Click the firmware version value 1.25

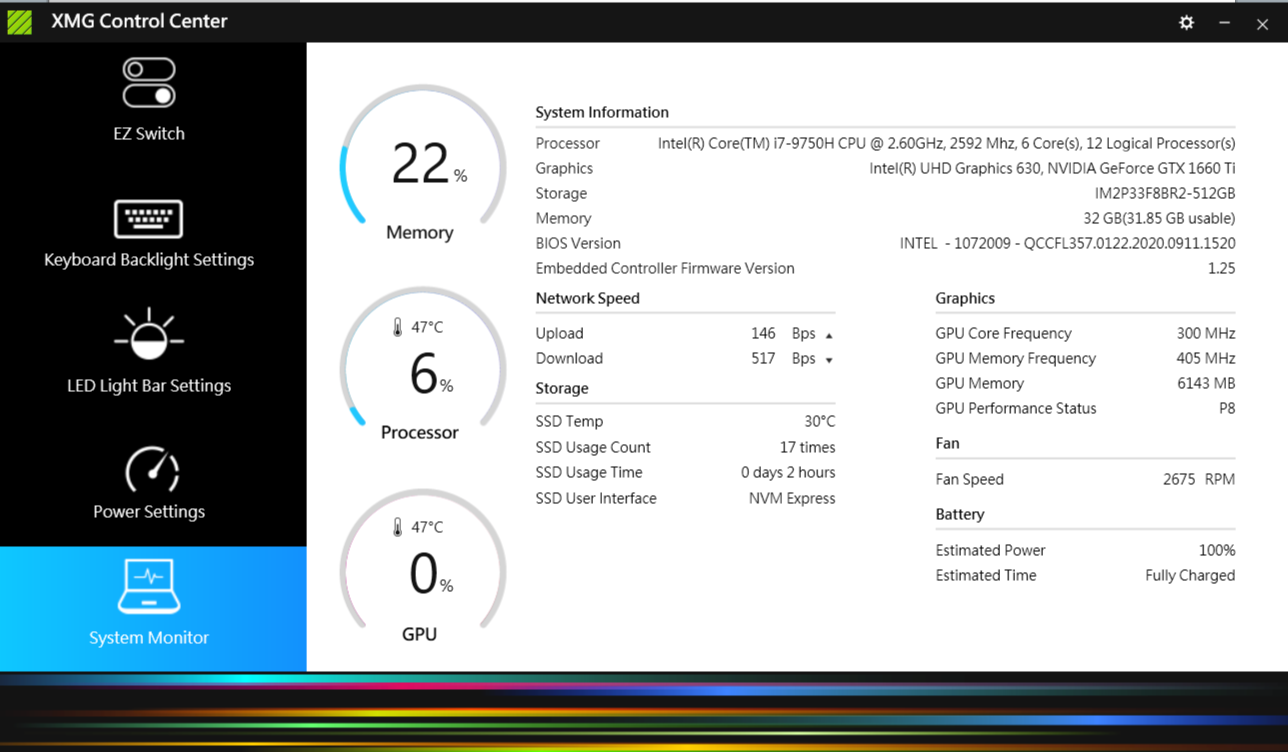click(x=1221, y=268)
